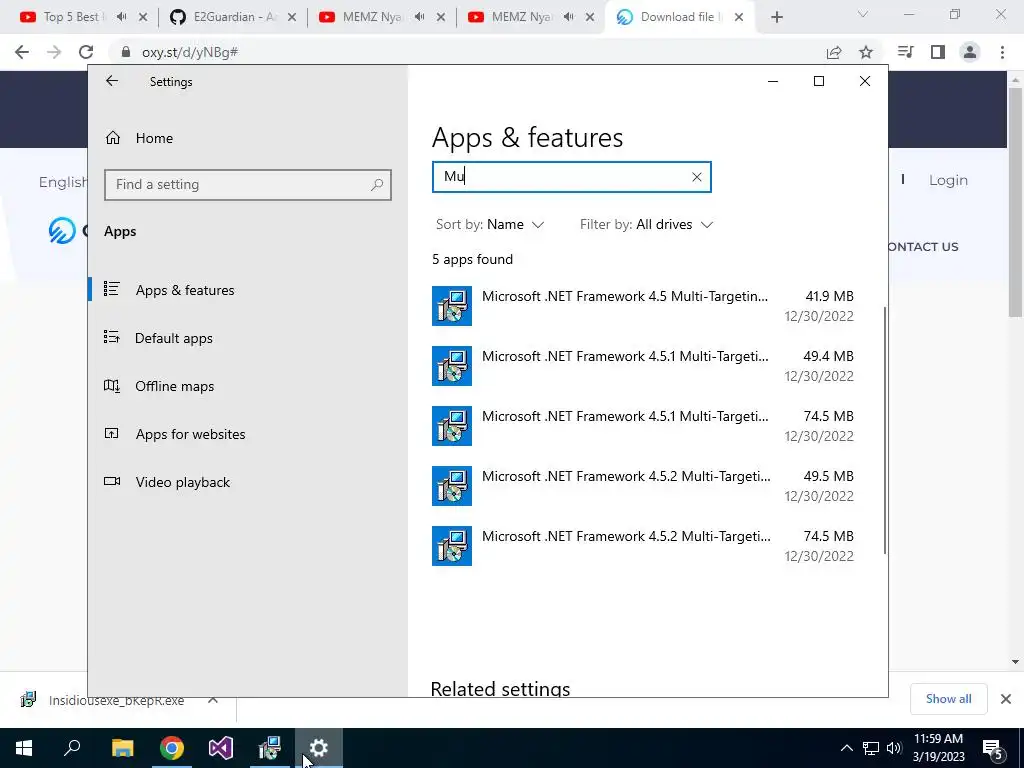Viewport: 1024px width, 768px height.
Task: Bookmark this page with star icon
Action: point(866,52)
